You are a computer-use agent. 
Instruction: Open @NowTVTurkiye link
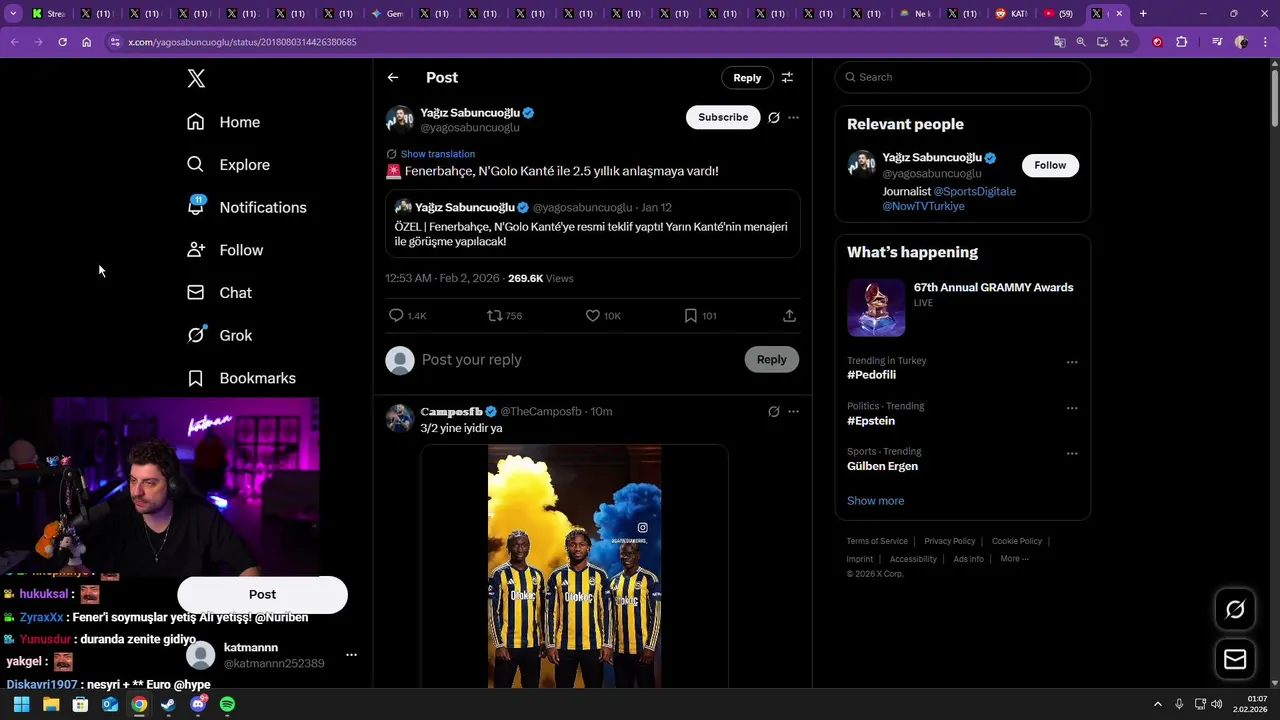pos(923,206)
